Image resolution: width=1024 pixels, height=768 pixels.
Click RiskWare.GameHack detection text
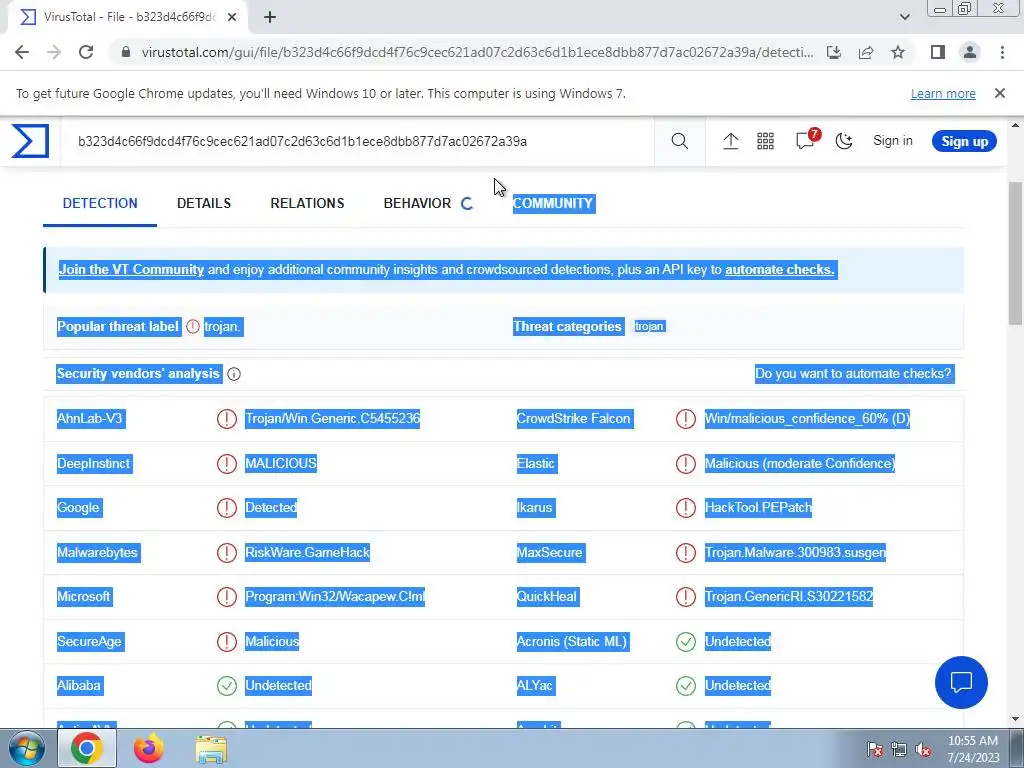308,552
